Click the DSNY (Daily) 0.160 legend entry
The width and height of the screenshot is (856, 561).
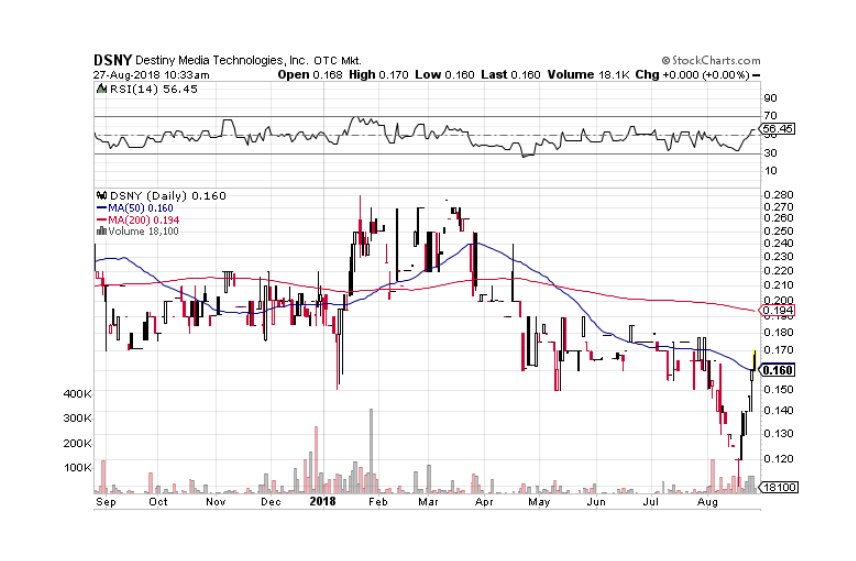[168, 196]
